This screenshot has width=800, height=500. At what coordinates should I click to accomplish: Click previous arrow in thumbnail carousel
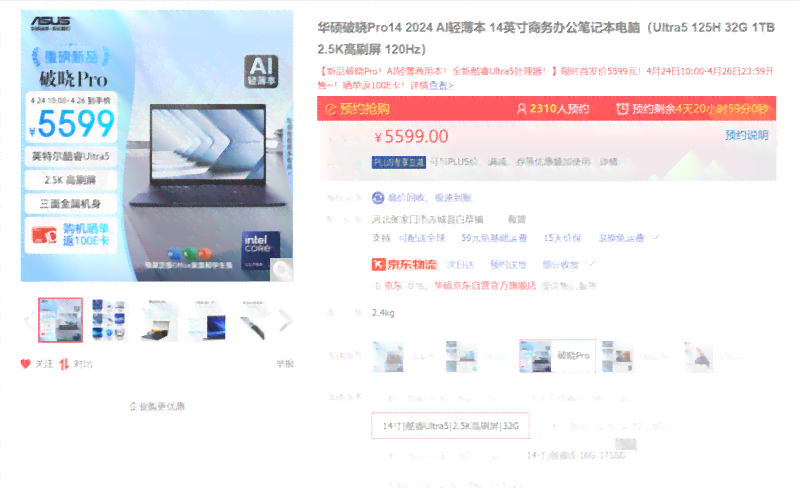[x=29, y=320]
